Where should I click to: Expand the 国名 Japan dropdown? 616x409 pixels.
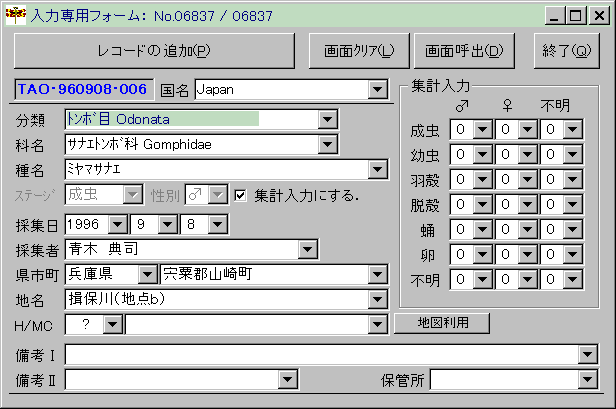[x=377, y=90]
